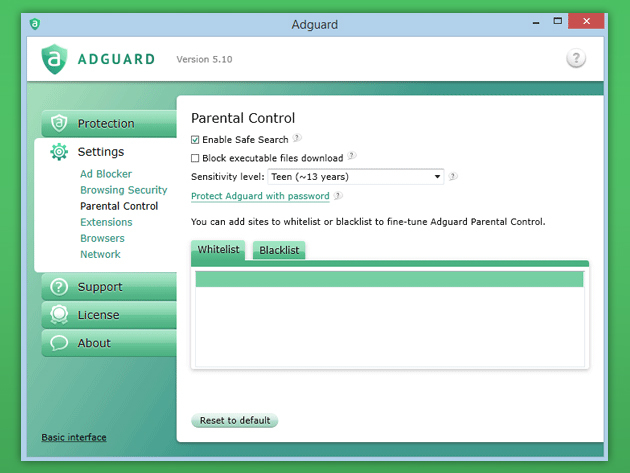Image resolution: width=630 pixels, height=473 pixels.
Task: Click the Settings gear icon
Action: (x=59, y=152)
